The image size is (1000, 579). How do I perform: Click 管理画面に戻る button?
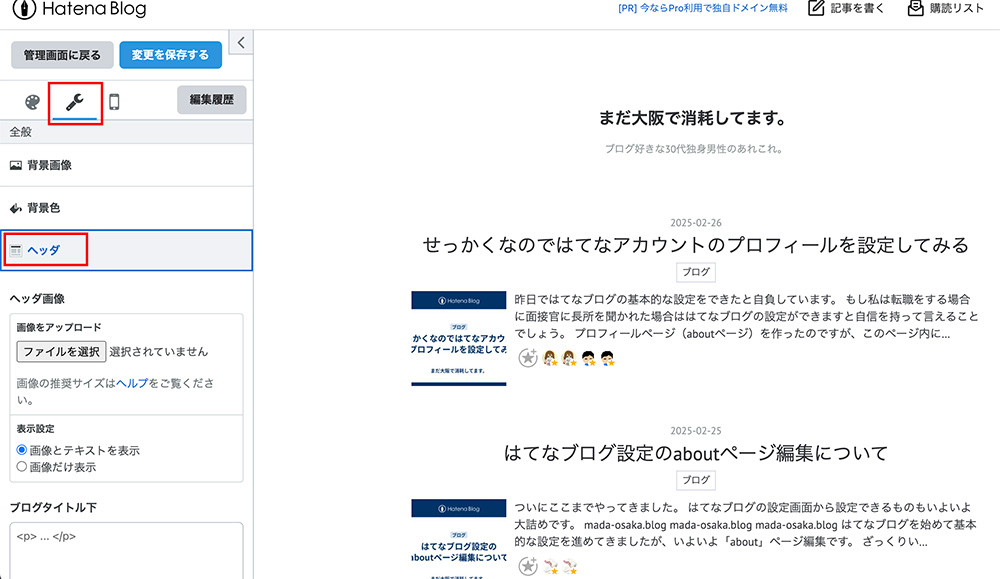pyautogui.click(x=62, y=55)
